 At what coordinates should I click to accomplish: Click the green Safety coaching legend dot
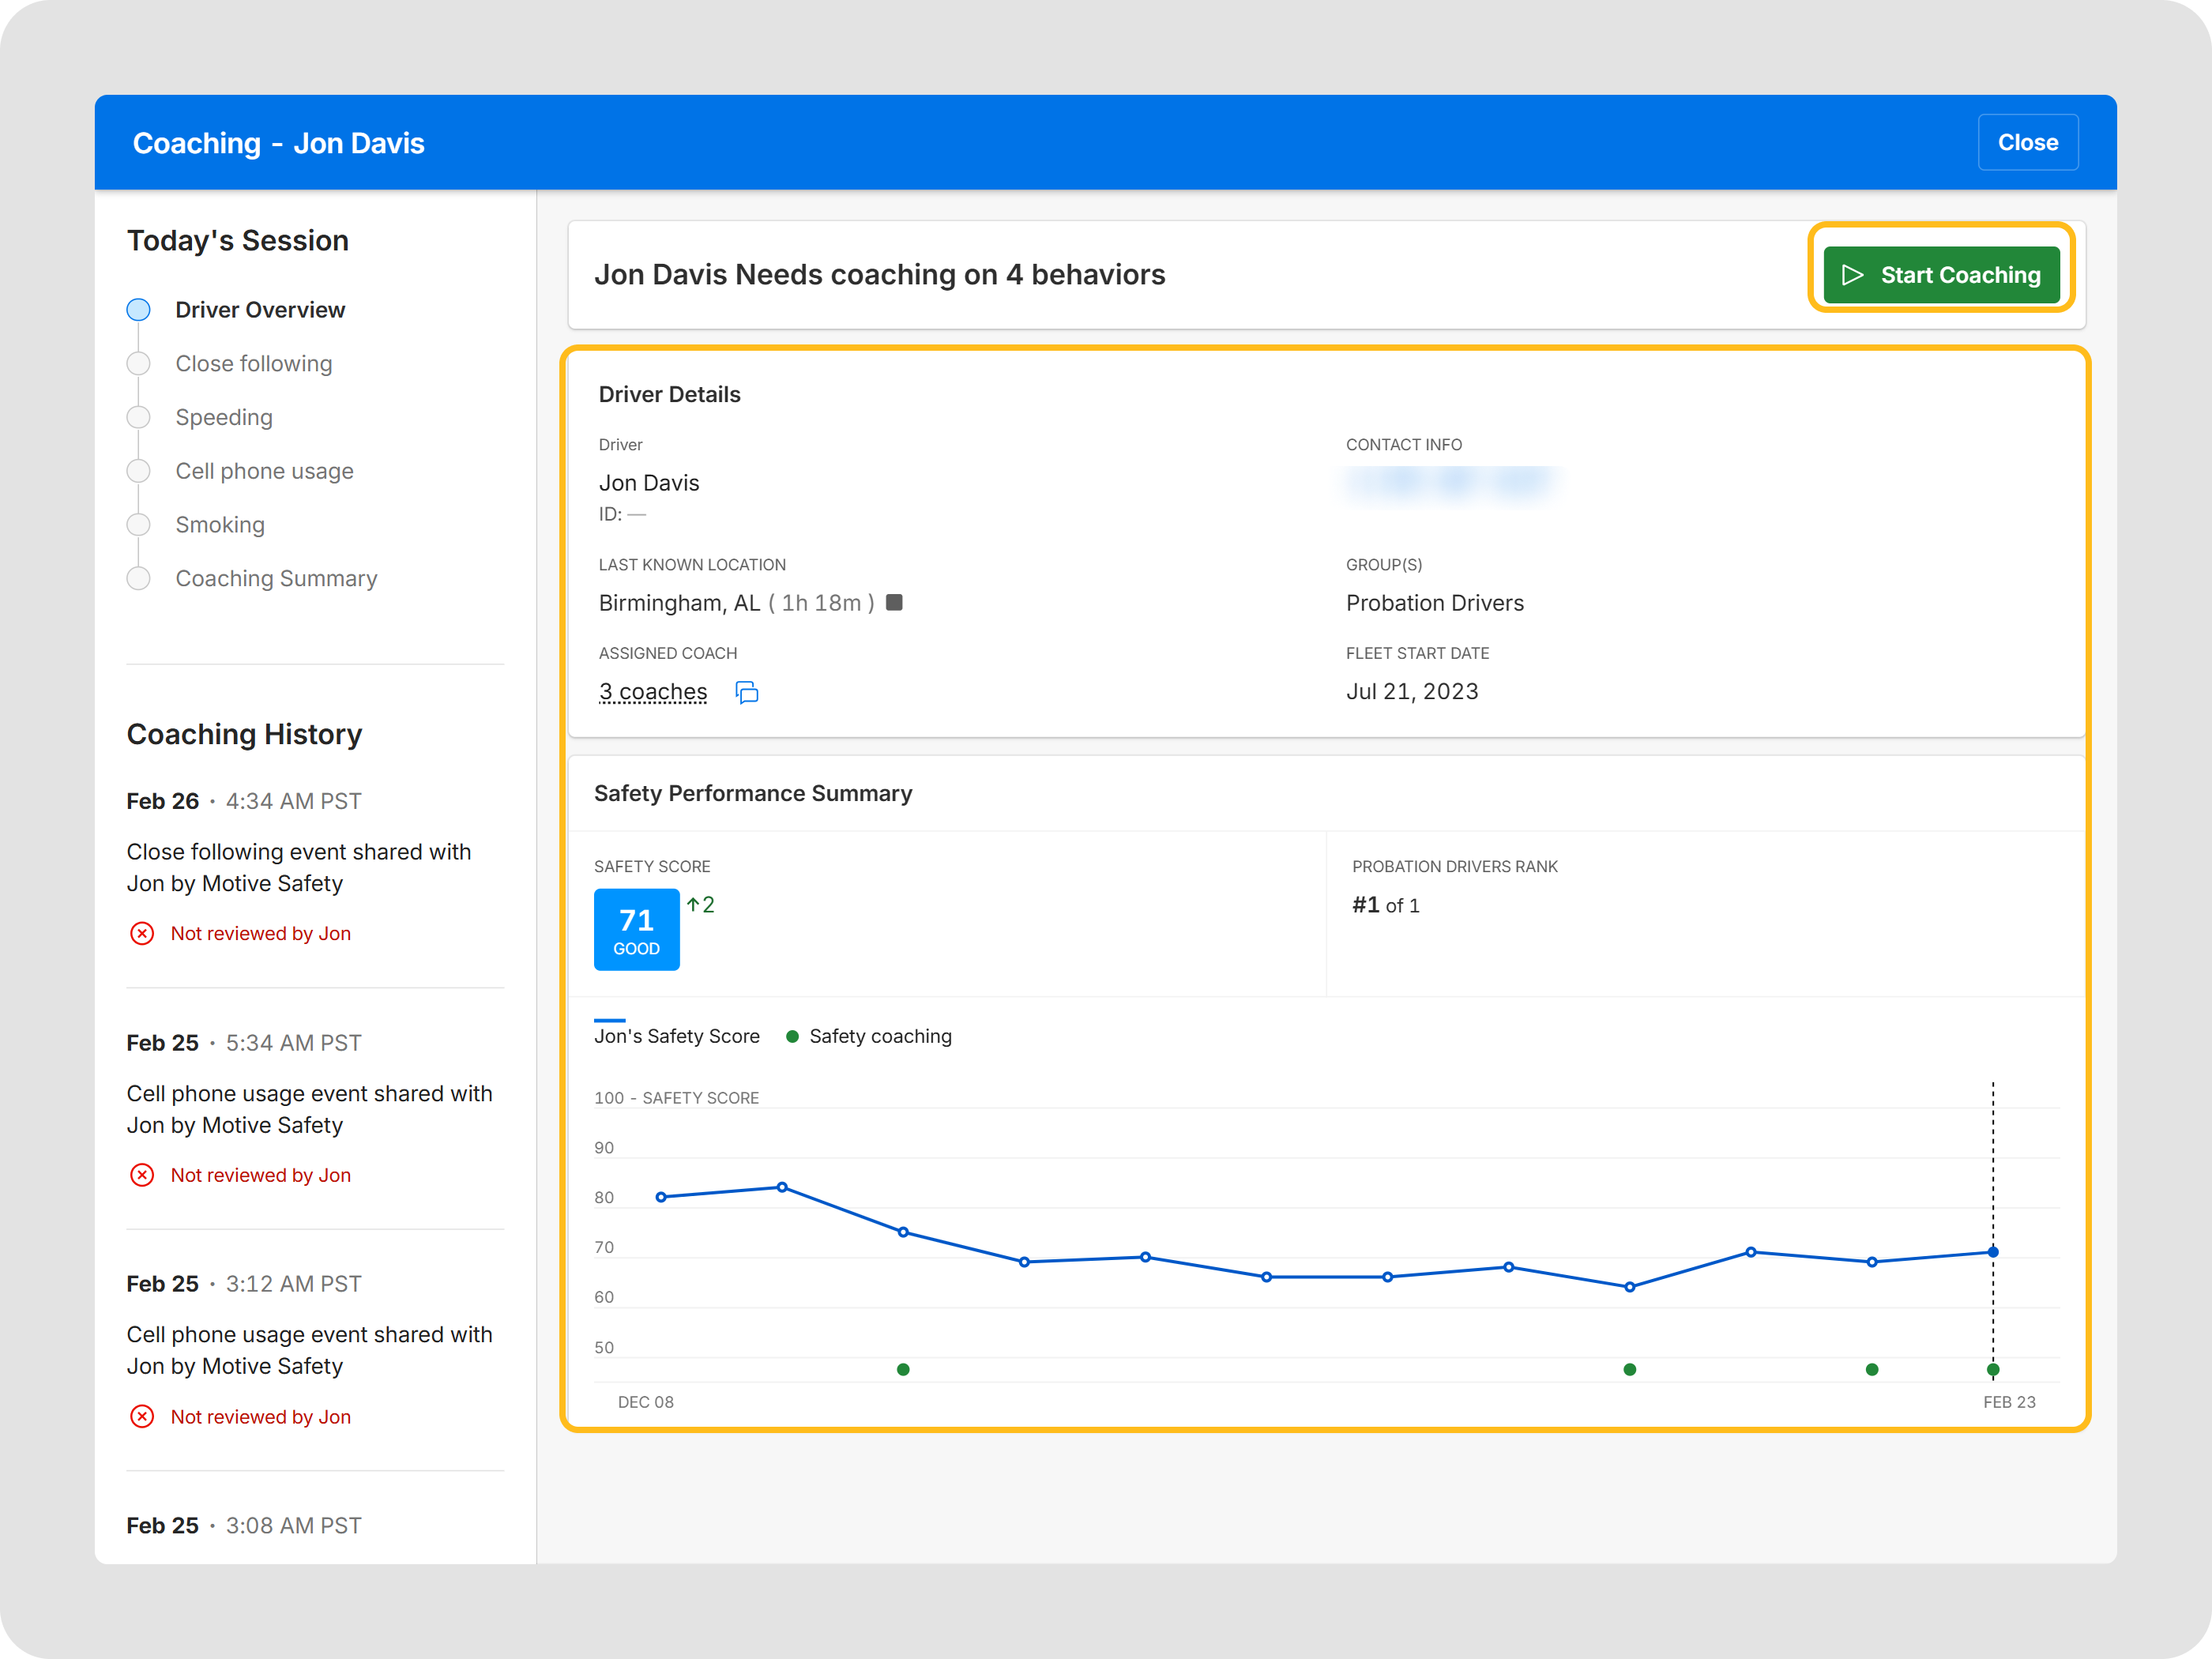792,1036
